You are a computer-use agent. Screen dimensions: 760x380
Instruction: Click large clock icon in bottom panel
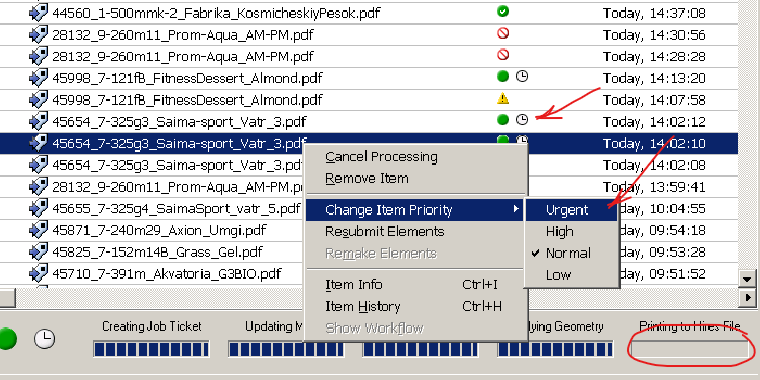[x=45, y=339]
